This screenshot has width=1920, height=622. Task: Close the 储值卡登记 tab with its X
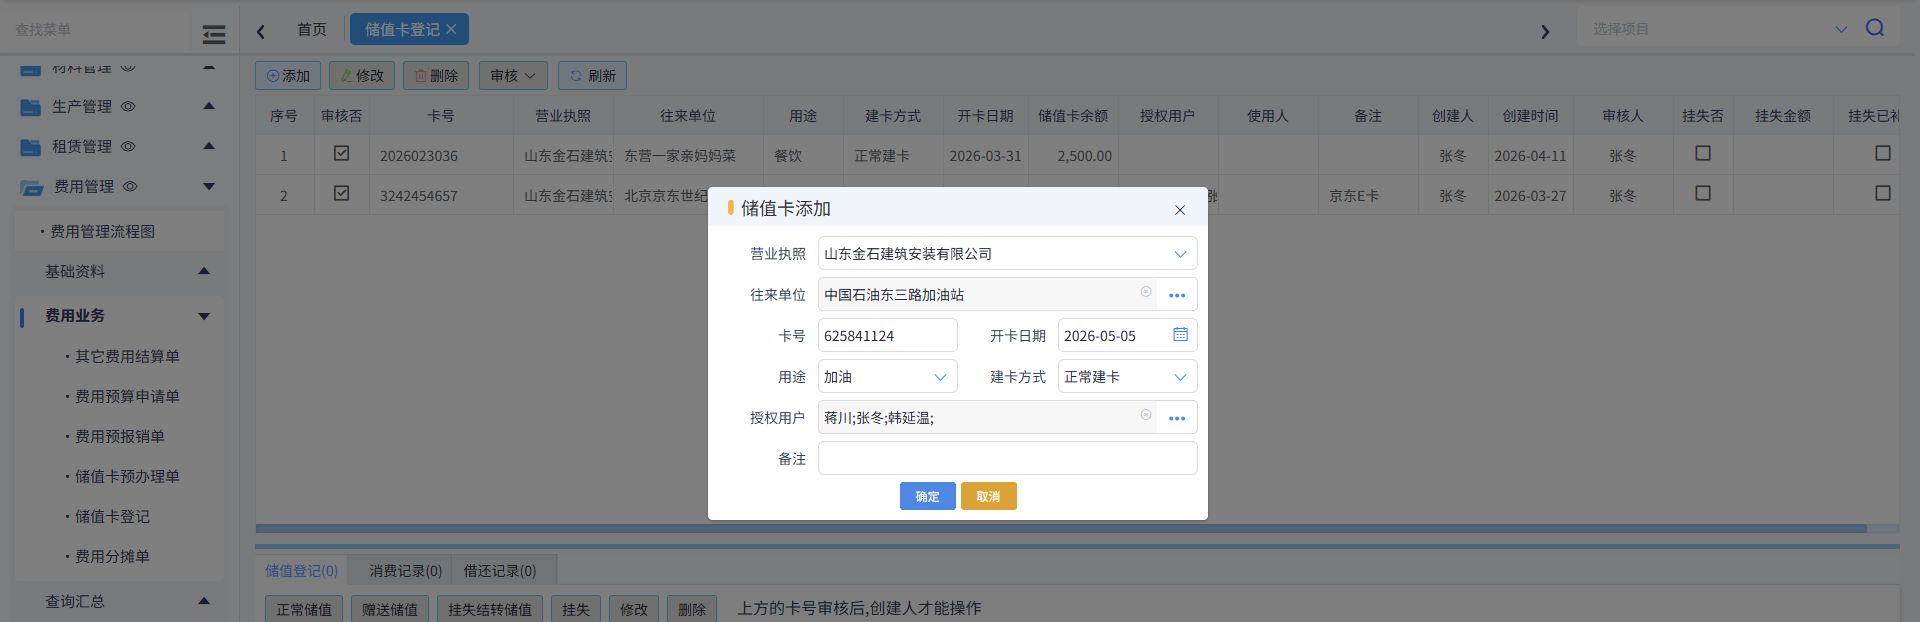pyautogui.click(x=451, y=29)
